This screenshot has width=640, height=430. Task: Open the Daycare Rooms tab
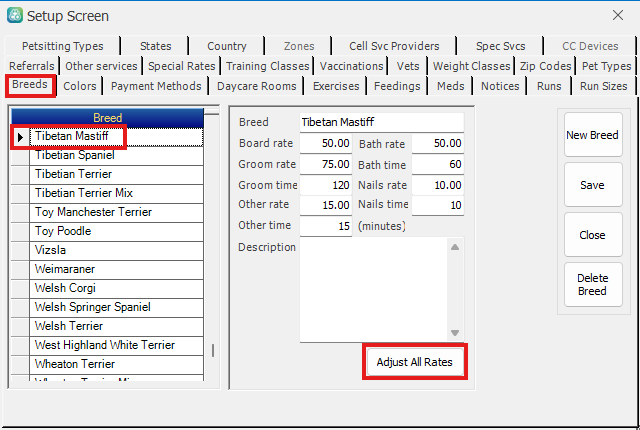(256, 86)
